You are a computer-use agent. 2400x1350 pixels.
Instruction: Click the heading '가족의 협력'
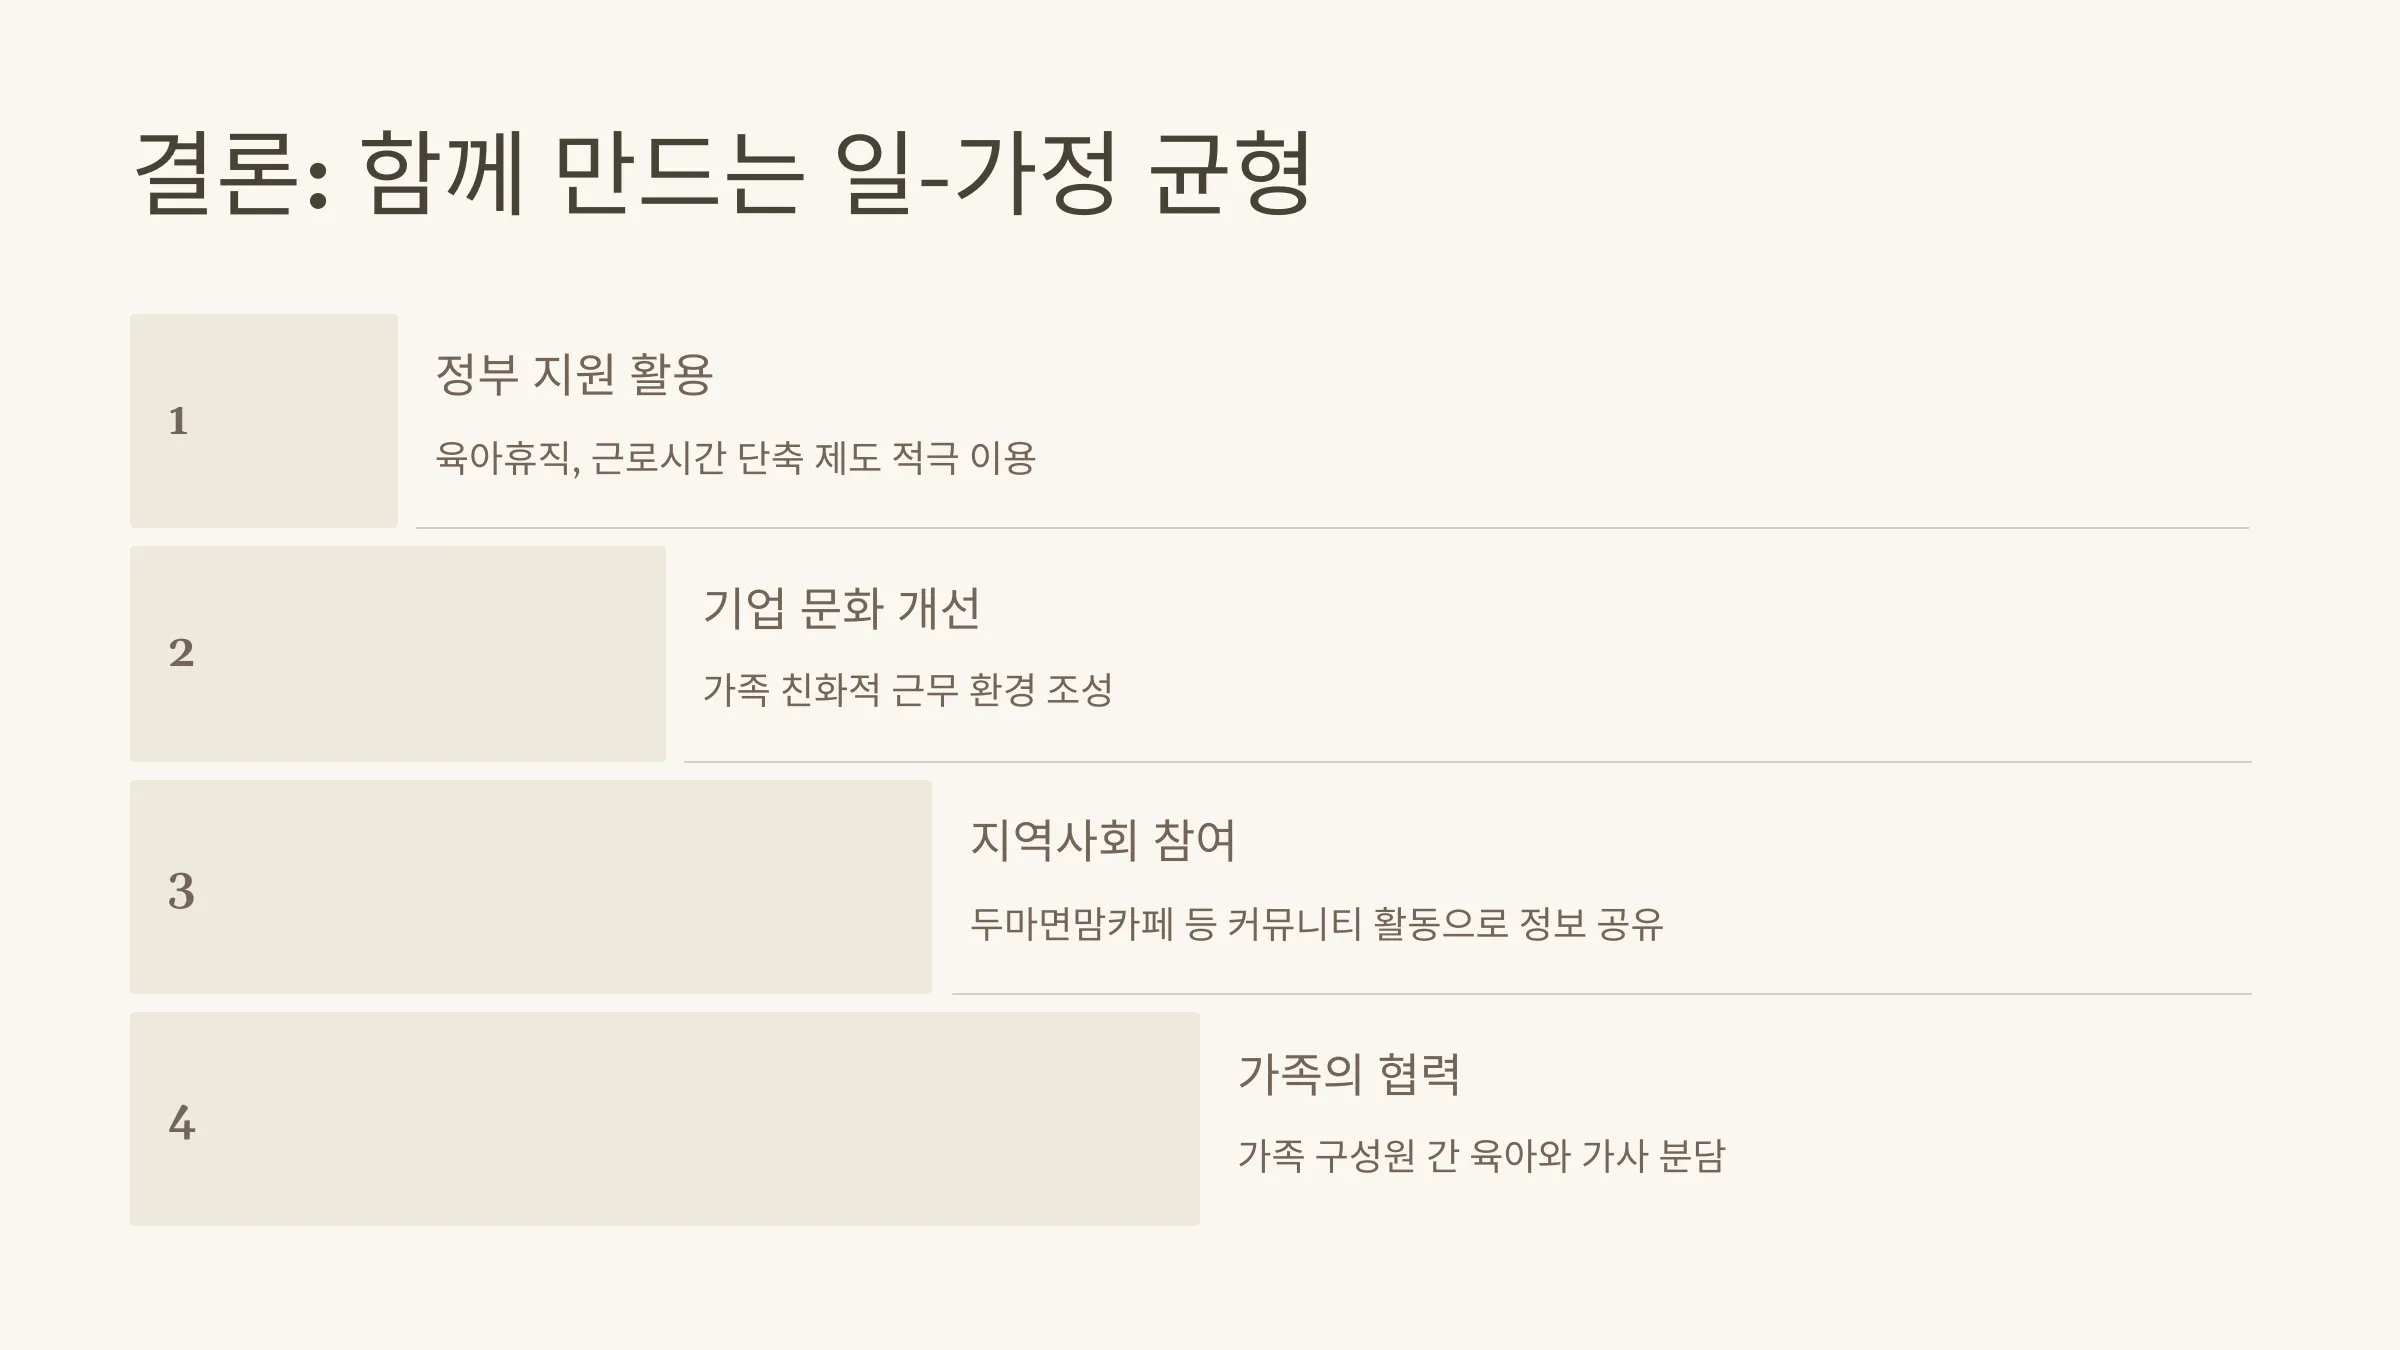click(x=1349, y=1073)
